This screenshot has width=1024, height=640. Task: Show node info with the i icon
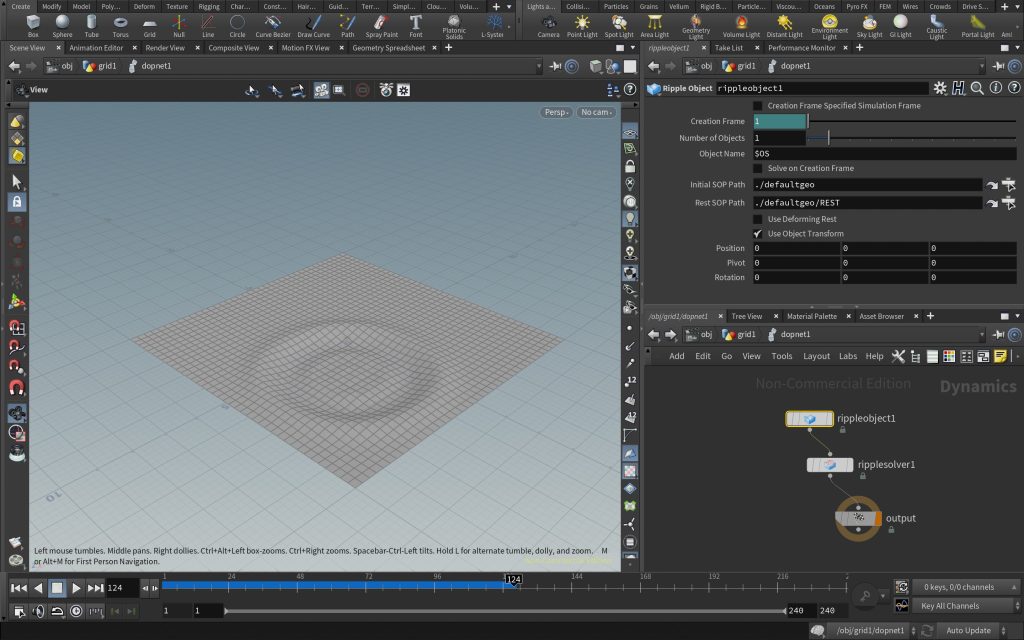(995, 88)
